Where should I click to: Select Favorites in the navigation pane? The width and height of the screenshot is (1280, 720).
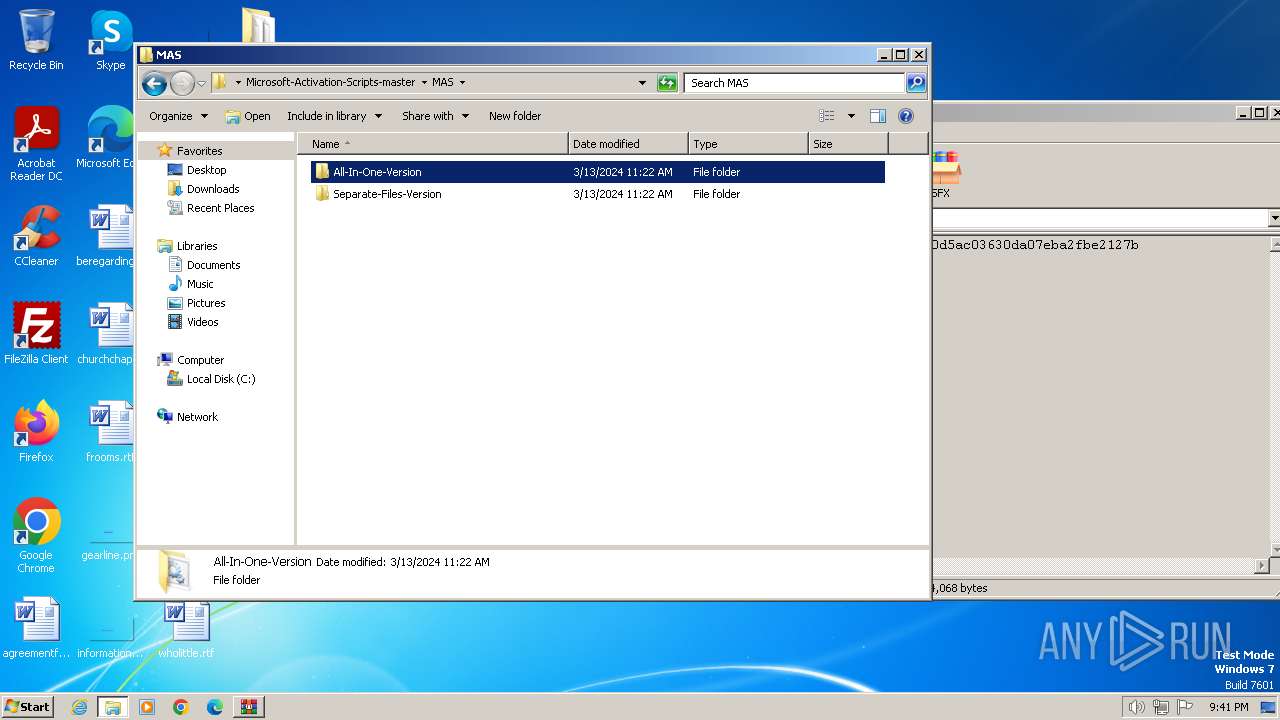point(199,151)
